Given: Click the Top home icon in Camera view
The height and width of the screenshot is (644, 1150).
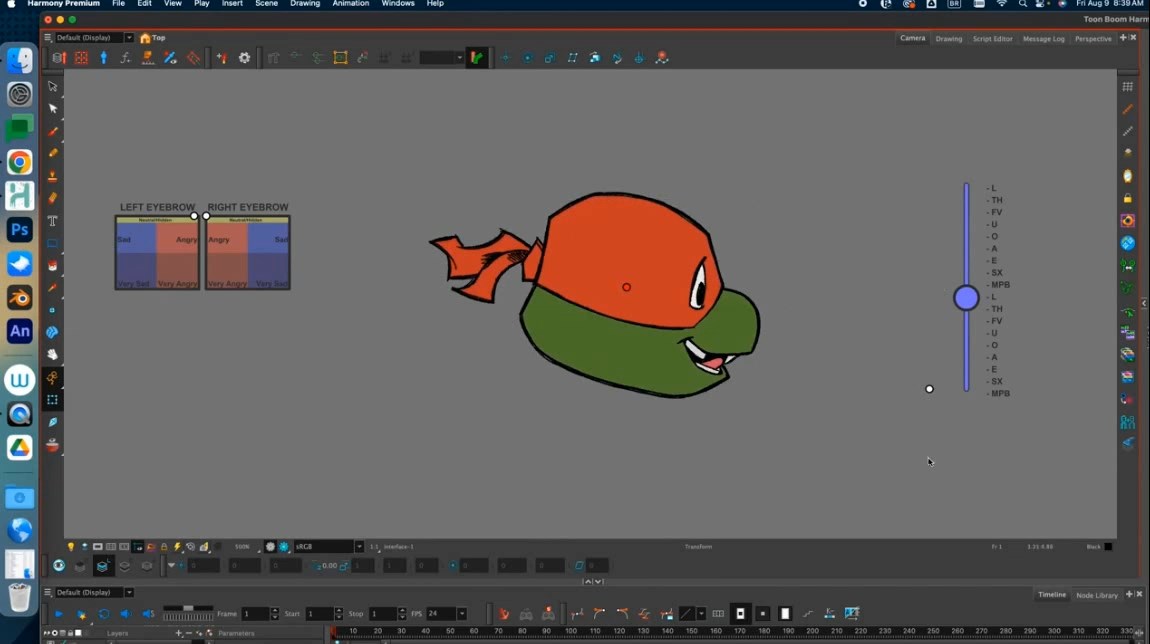Looking at the screenshot, I should 145,38.
